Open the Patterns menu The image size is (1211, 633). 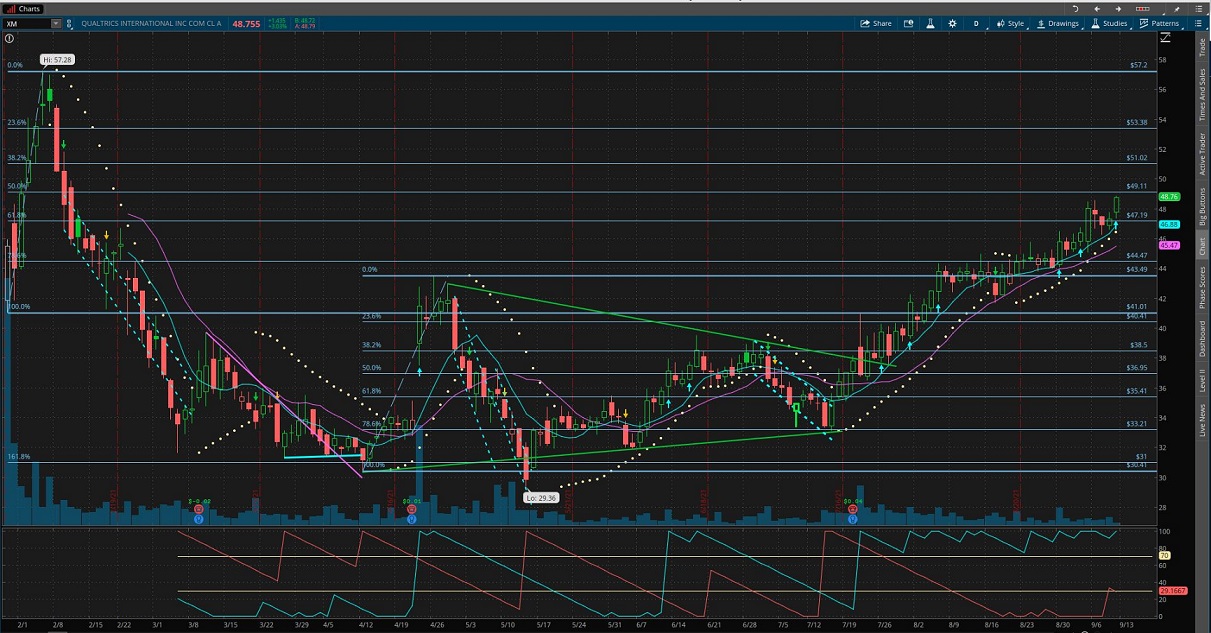[1159, 23]
